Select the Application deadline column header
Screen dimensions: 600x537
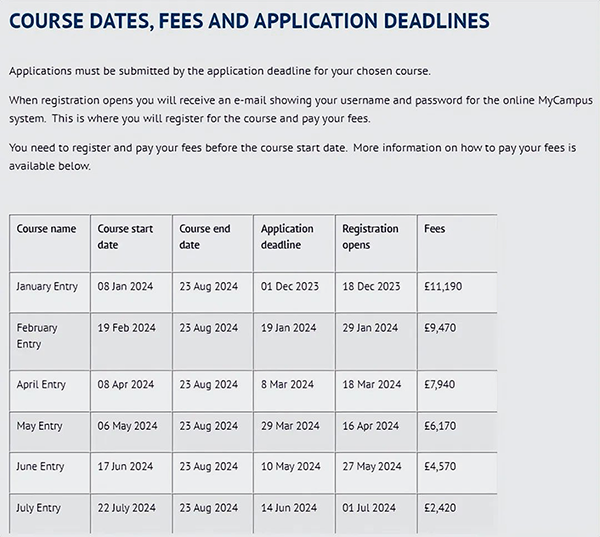[288, 236]
